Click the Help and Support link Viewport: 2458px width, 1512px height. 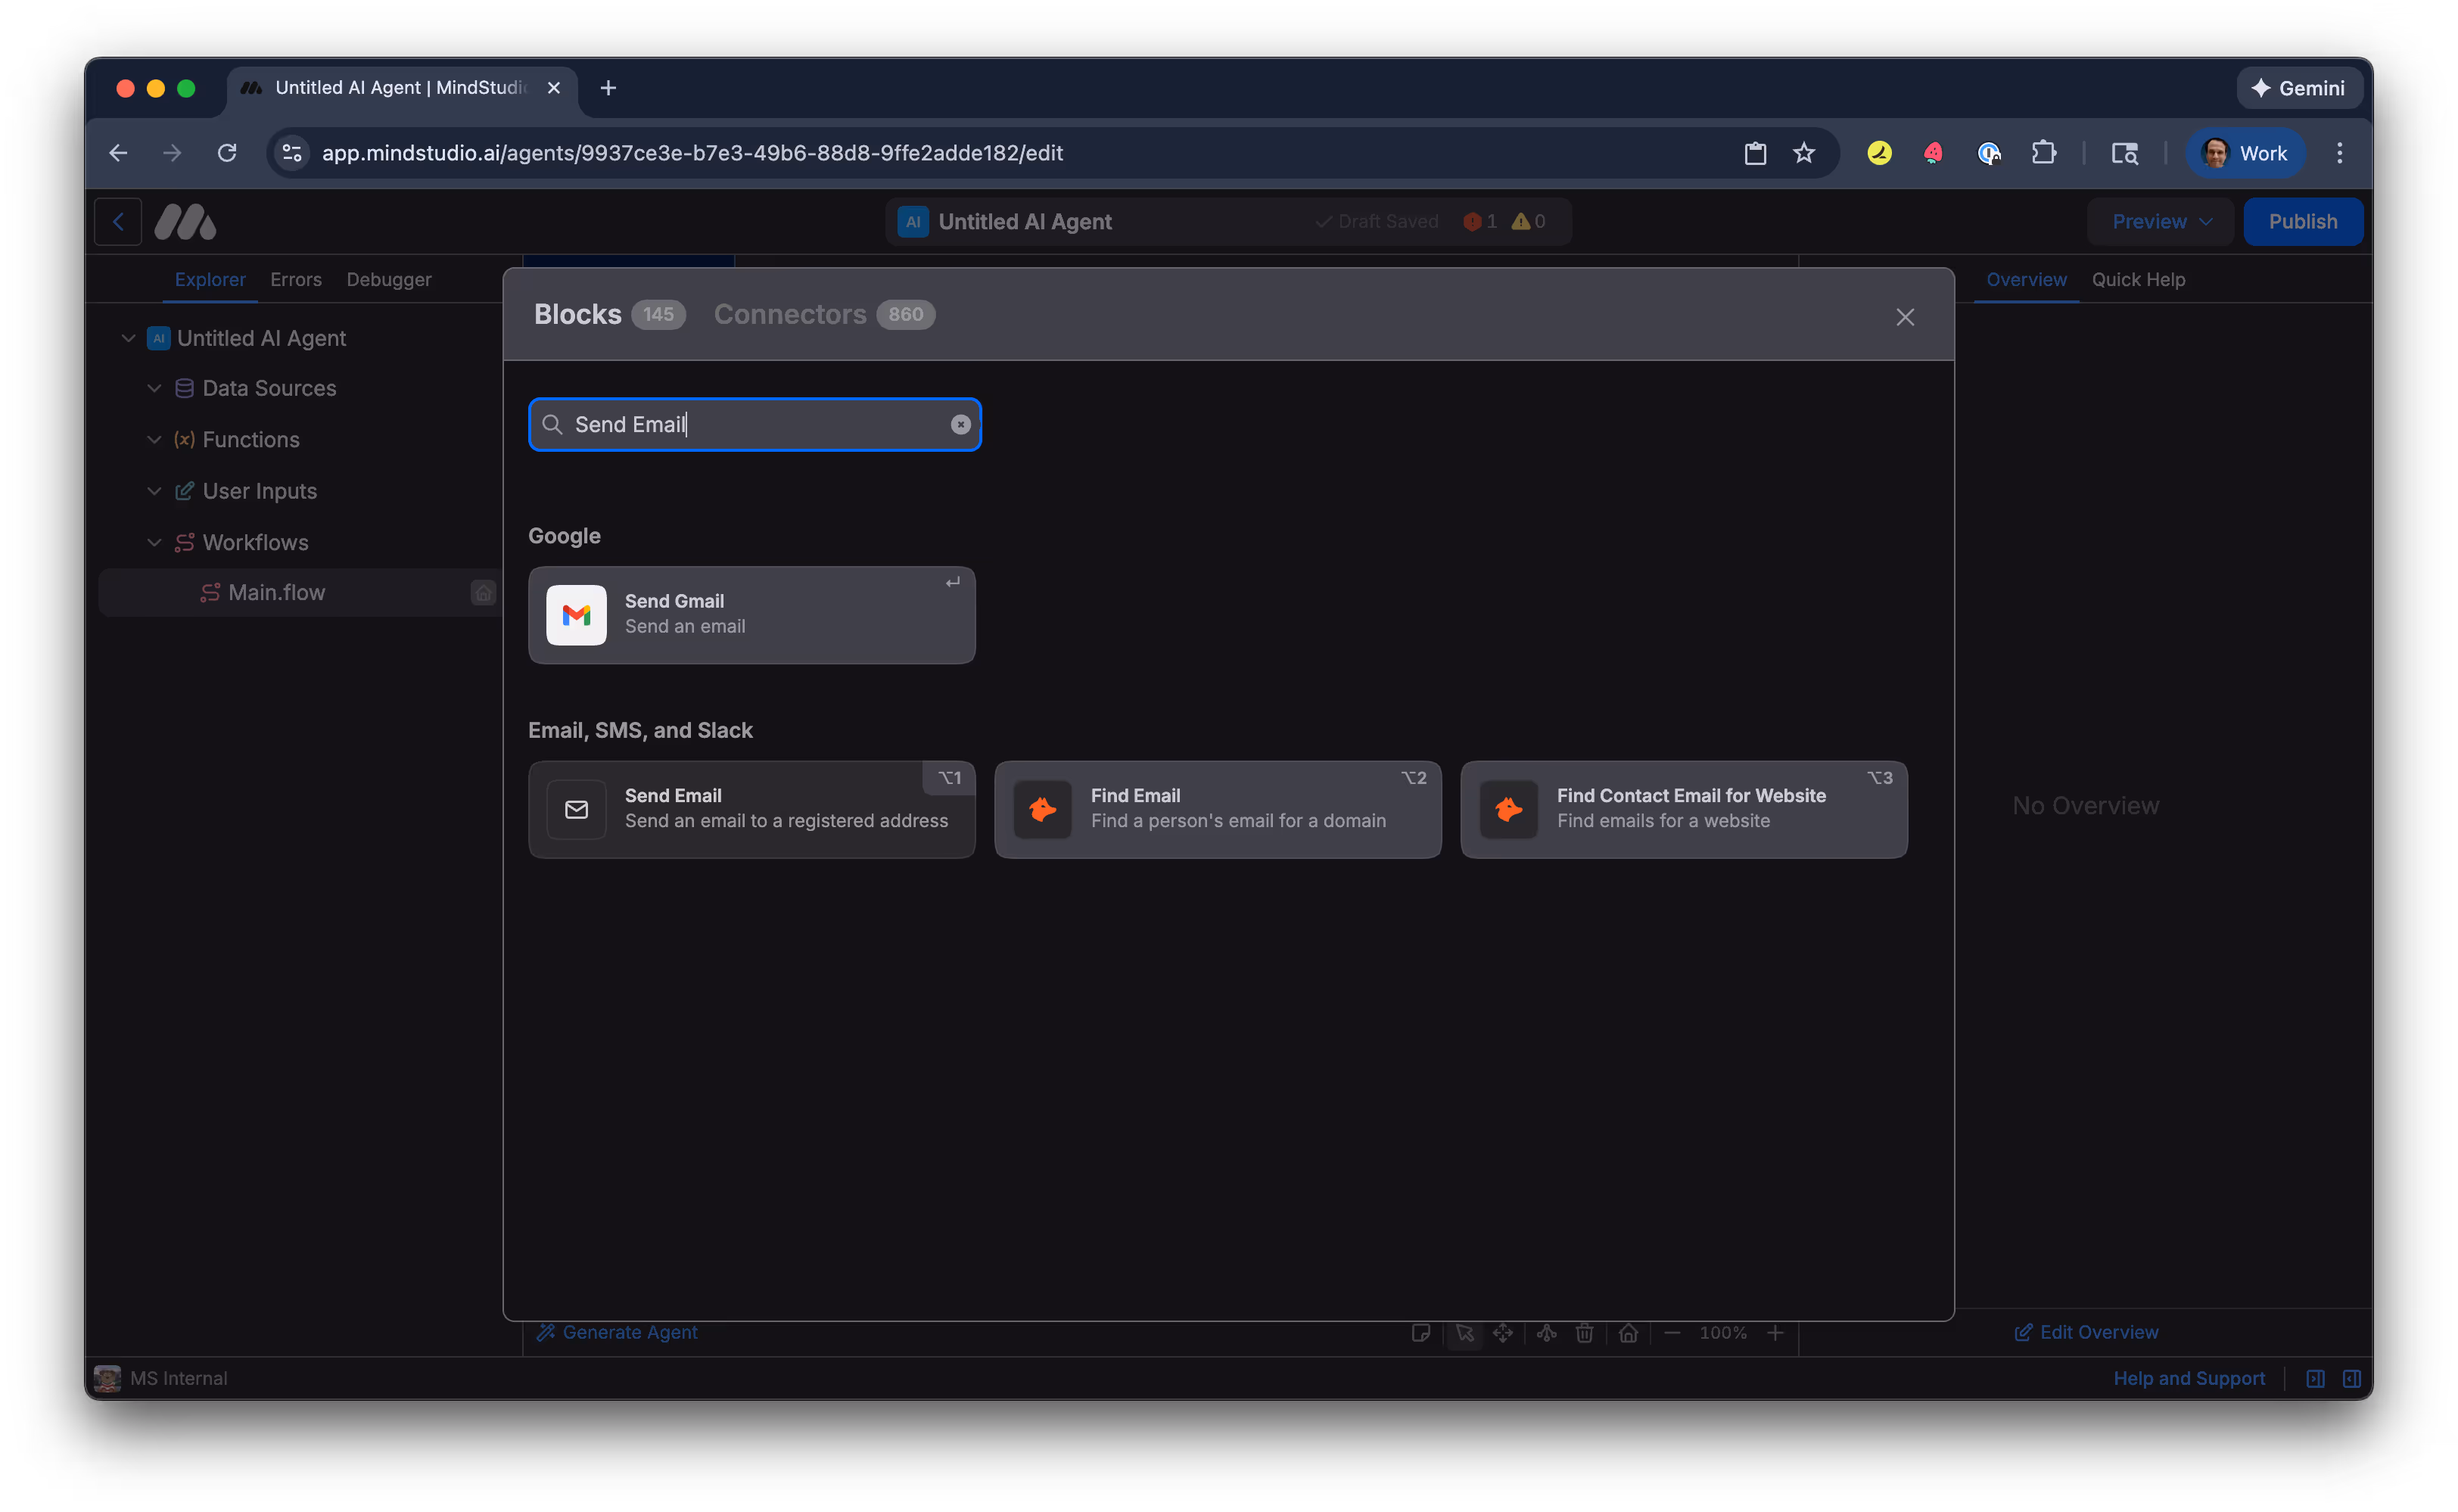point(2189,1378)
